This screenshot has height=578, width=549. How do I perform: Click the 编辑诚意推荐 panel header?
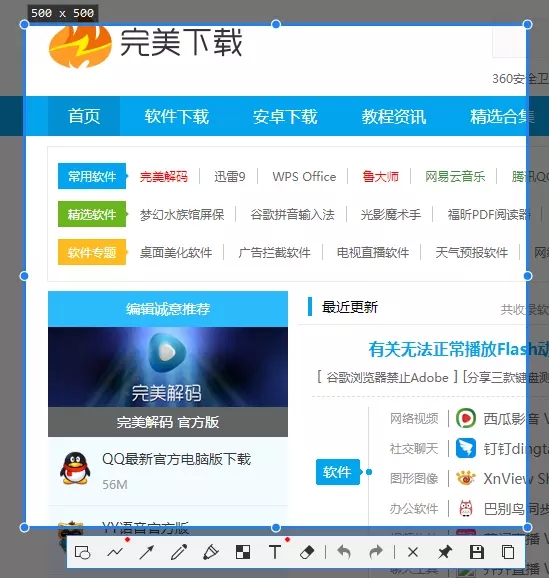(x=168, y=309)
